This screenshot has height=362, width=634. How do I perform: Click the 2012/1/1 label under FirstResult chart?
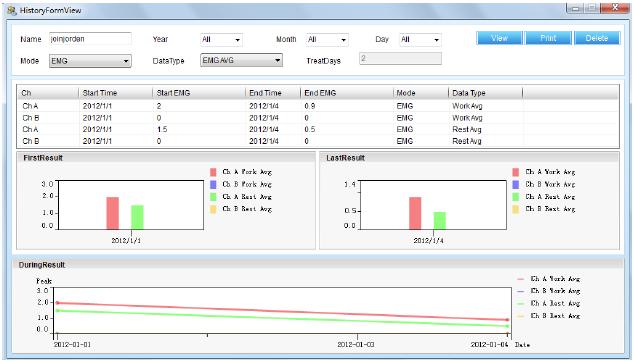[127, 241]
